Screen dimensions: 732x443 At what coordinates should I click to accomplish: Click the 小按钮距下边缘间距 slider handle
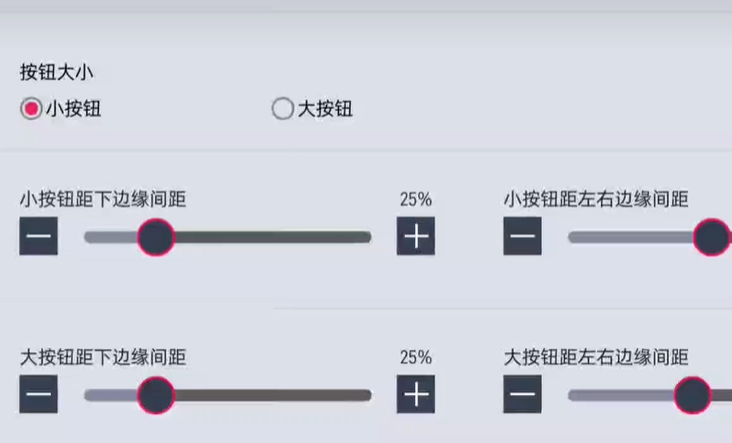tap(155, 237)
